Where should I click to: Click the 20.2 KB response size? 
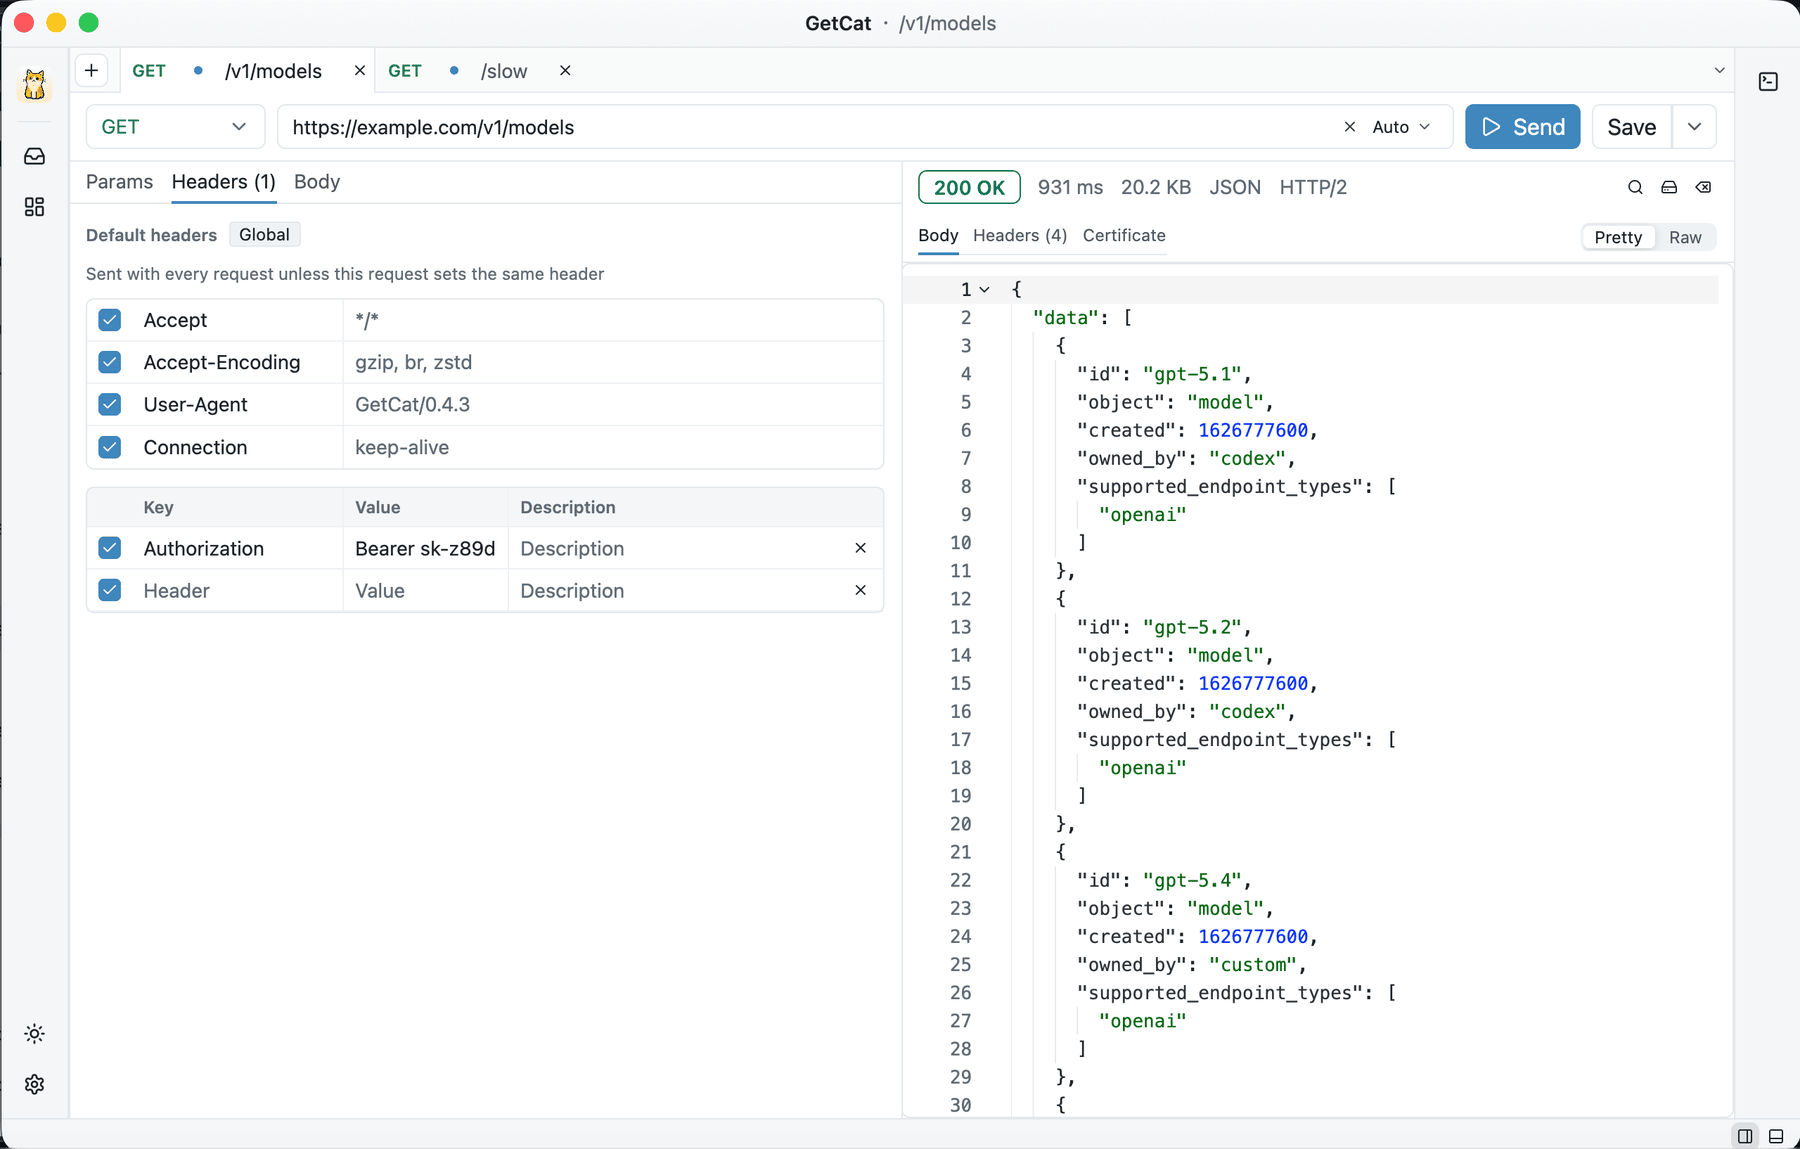click(1156, 187)
